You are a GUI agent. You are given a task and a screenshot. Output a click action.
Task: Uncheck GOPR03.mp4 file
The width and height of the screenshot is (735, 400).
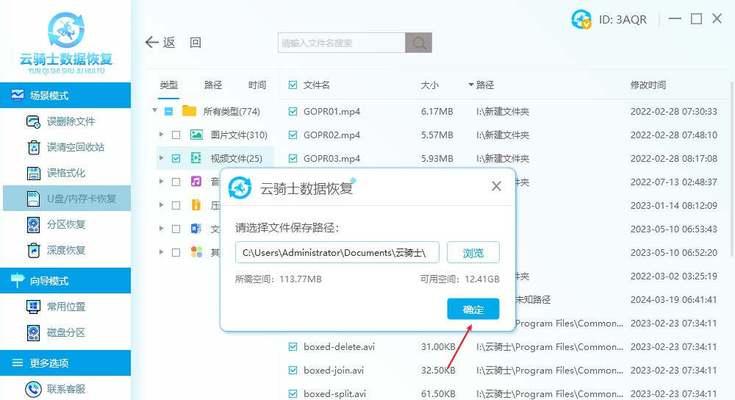[x=293, y=158]
